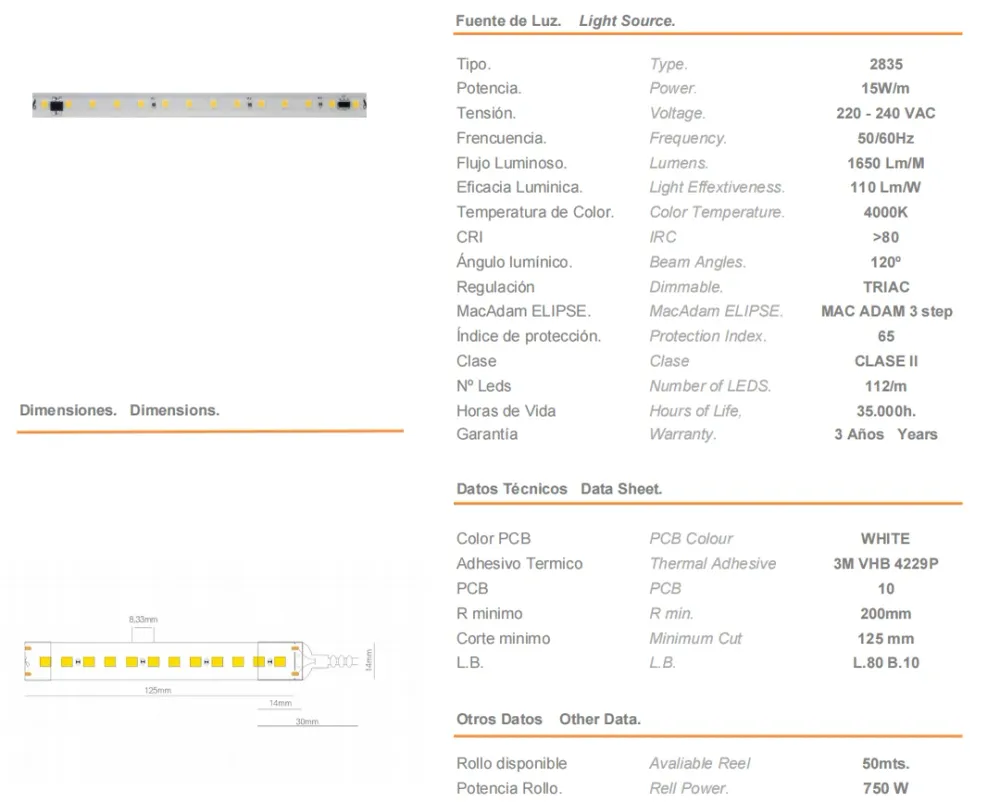Click the LED strip product photo
This screenshot has width=1000, height=802.
200,105
